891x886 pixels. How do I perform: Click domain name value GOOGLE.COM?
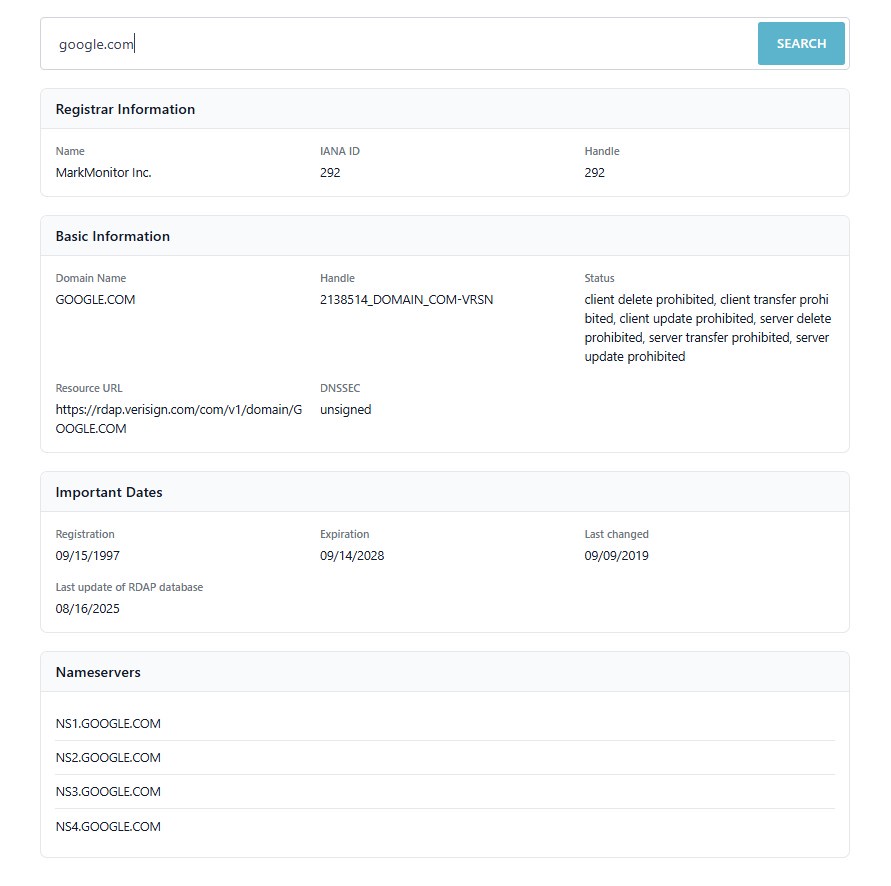point(95,300)
